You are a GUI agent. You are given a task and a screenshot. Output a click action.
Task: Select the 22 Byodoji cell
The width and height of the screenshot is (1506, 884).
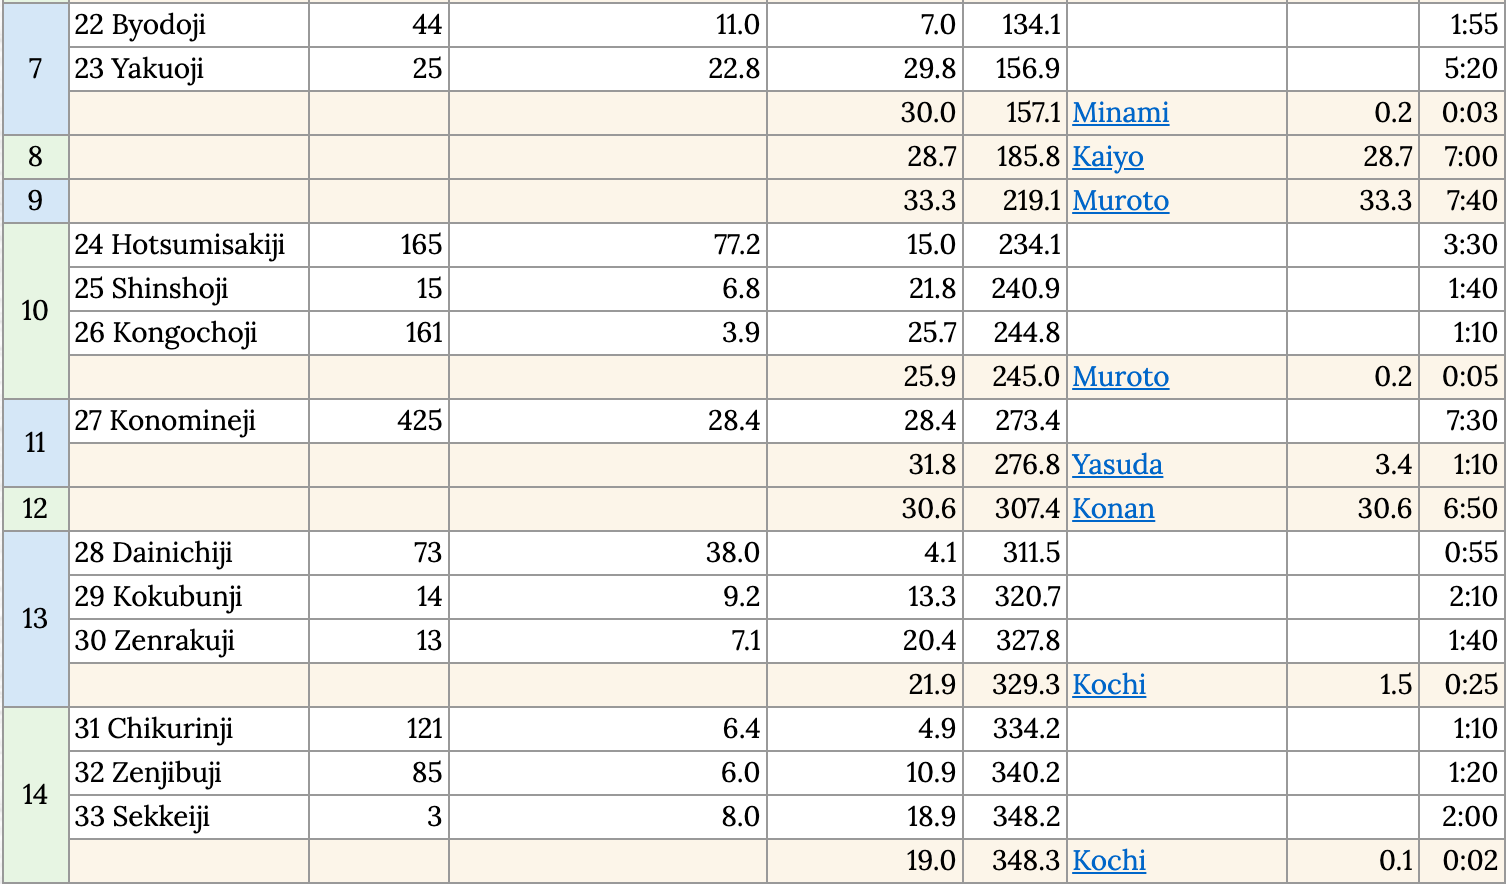pyautogui.click(x=189, y=25)
